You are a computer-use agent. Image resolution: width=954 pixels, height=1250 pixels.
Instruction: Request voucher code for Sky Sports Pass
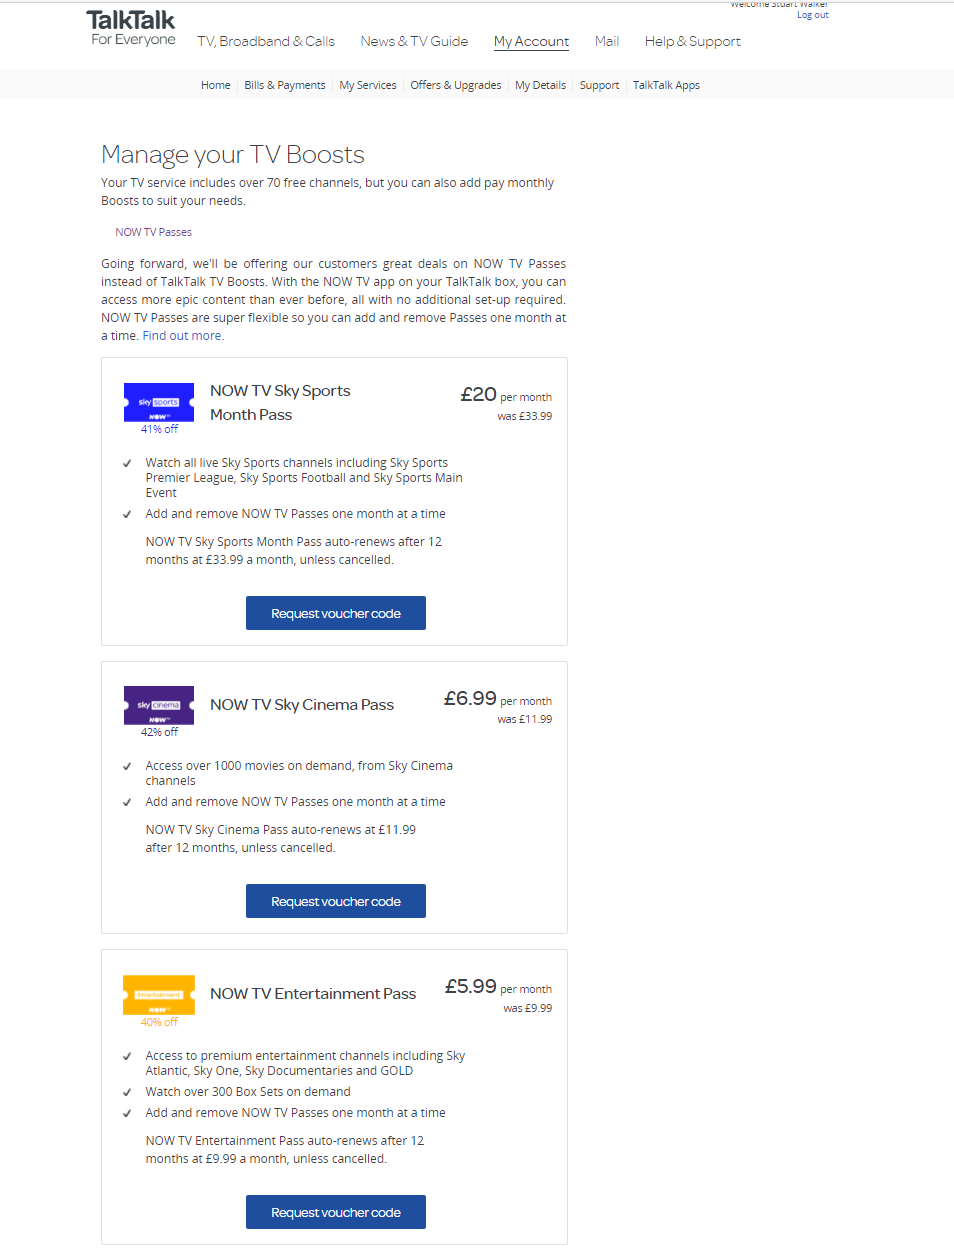336,613
